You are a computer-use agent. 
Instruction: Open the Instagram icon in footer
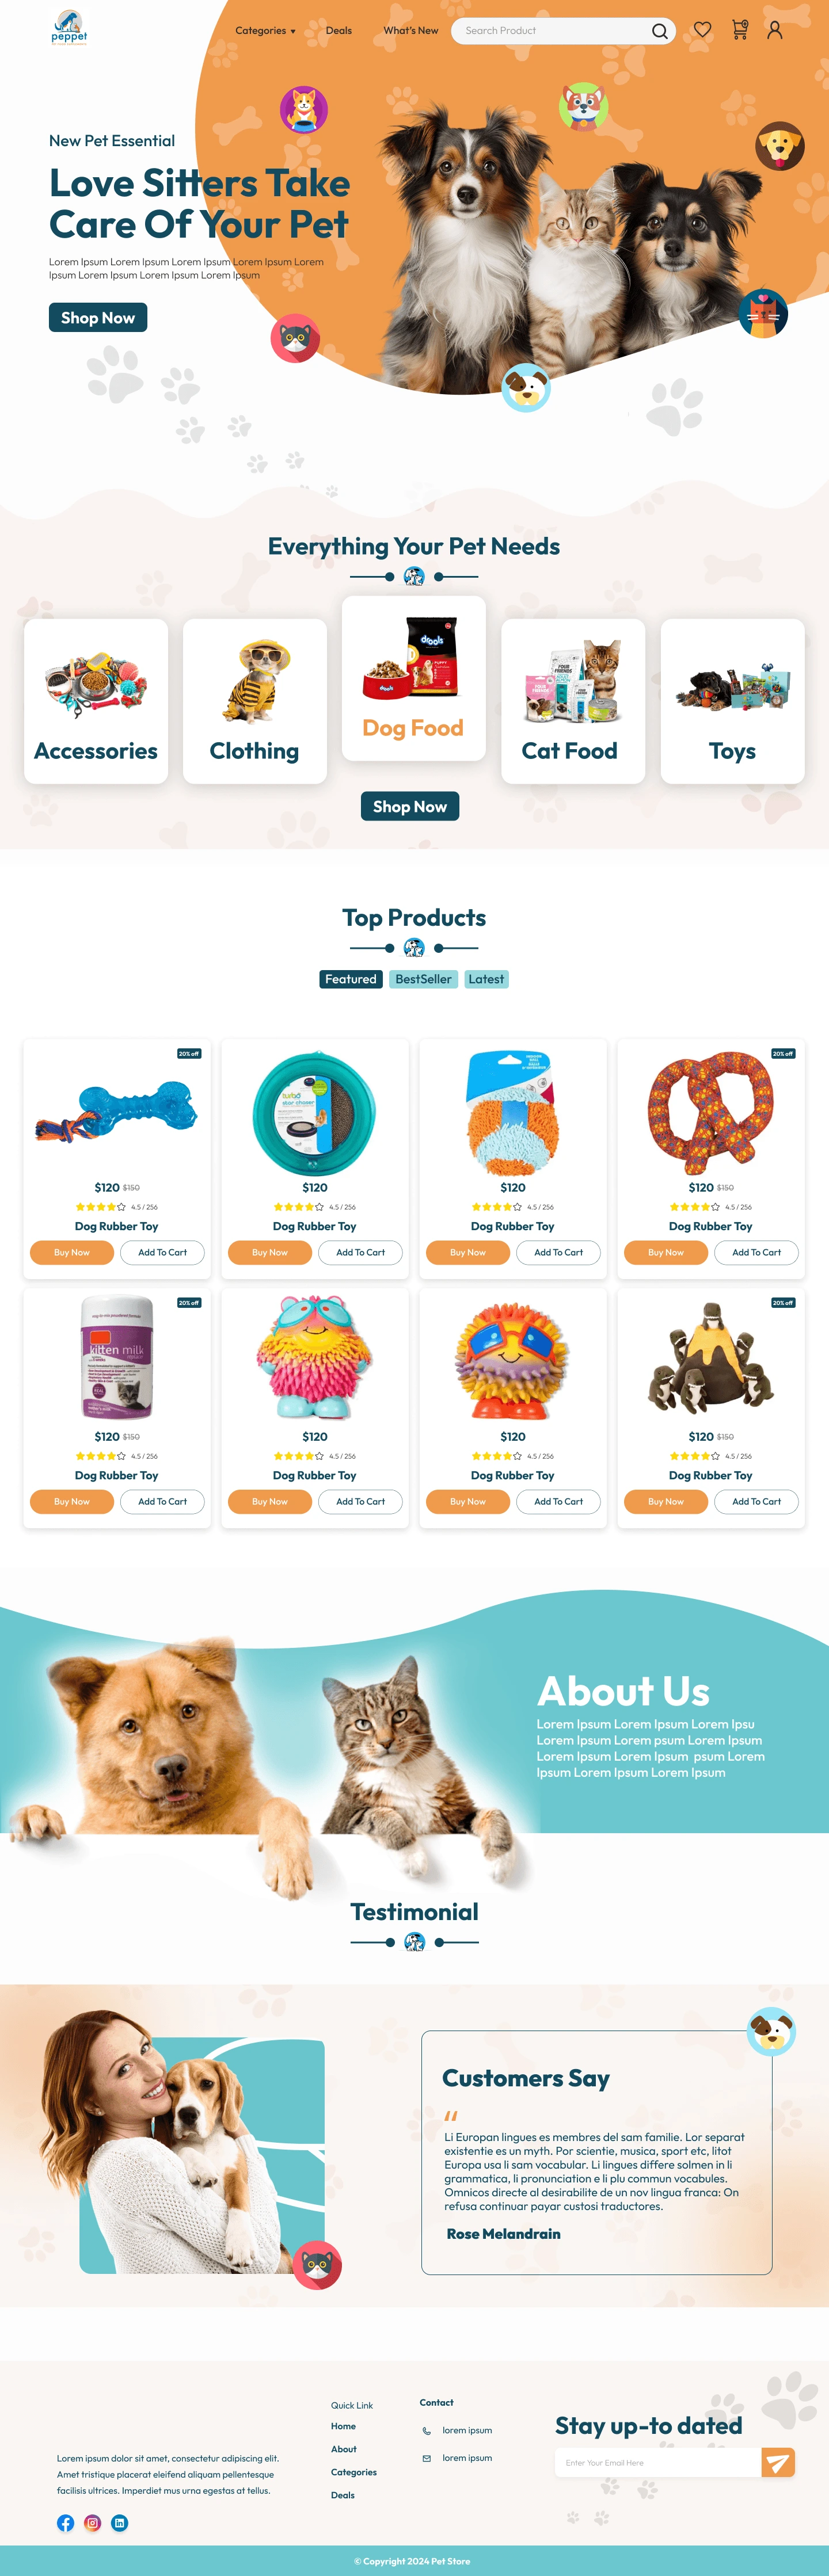point(93,2523)
